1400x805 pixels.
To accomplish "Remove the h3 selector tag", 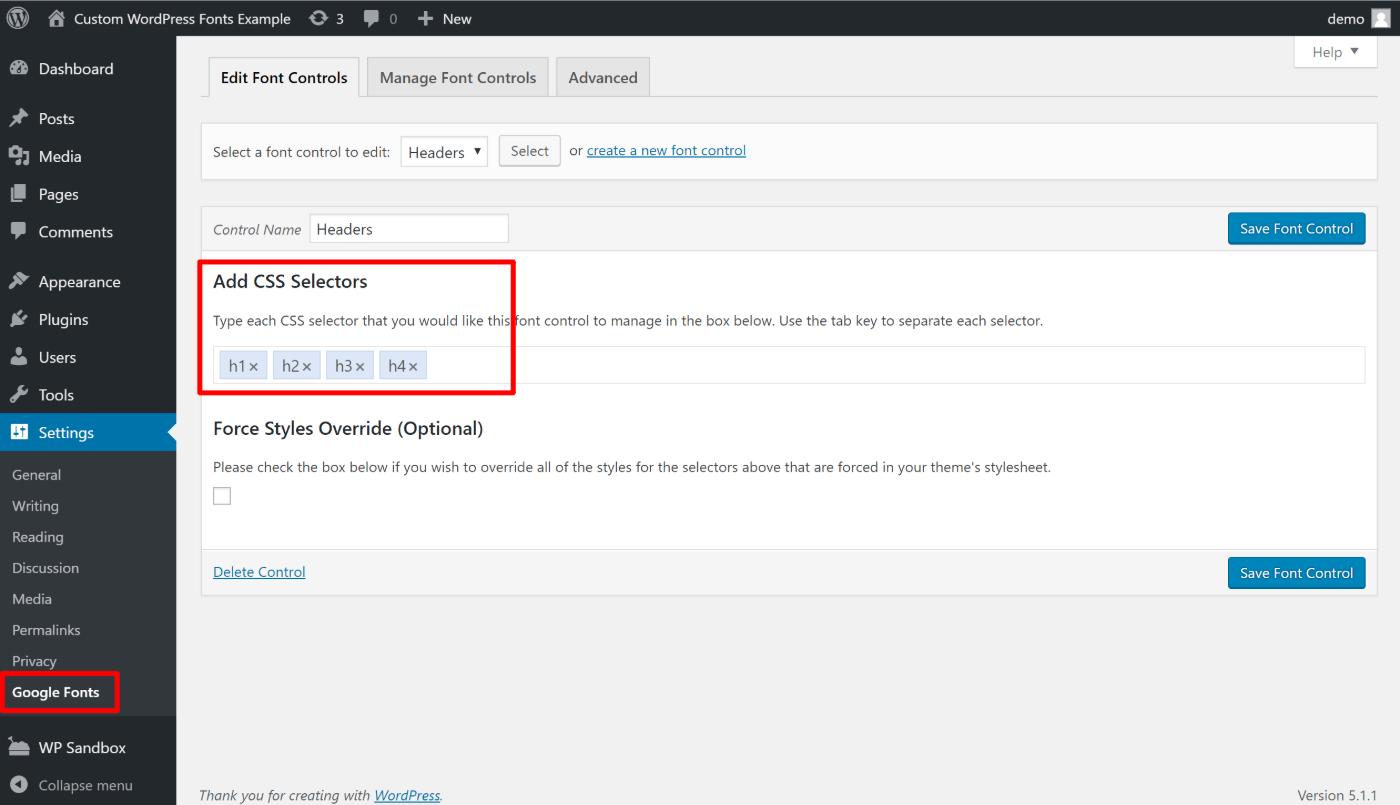I will 360,365.
